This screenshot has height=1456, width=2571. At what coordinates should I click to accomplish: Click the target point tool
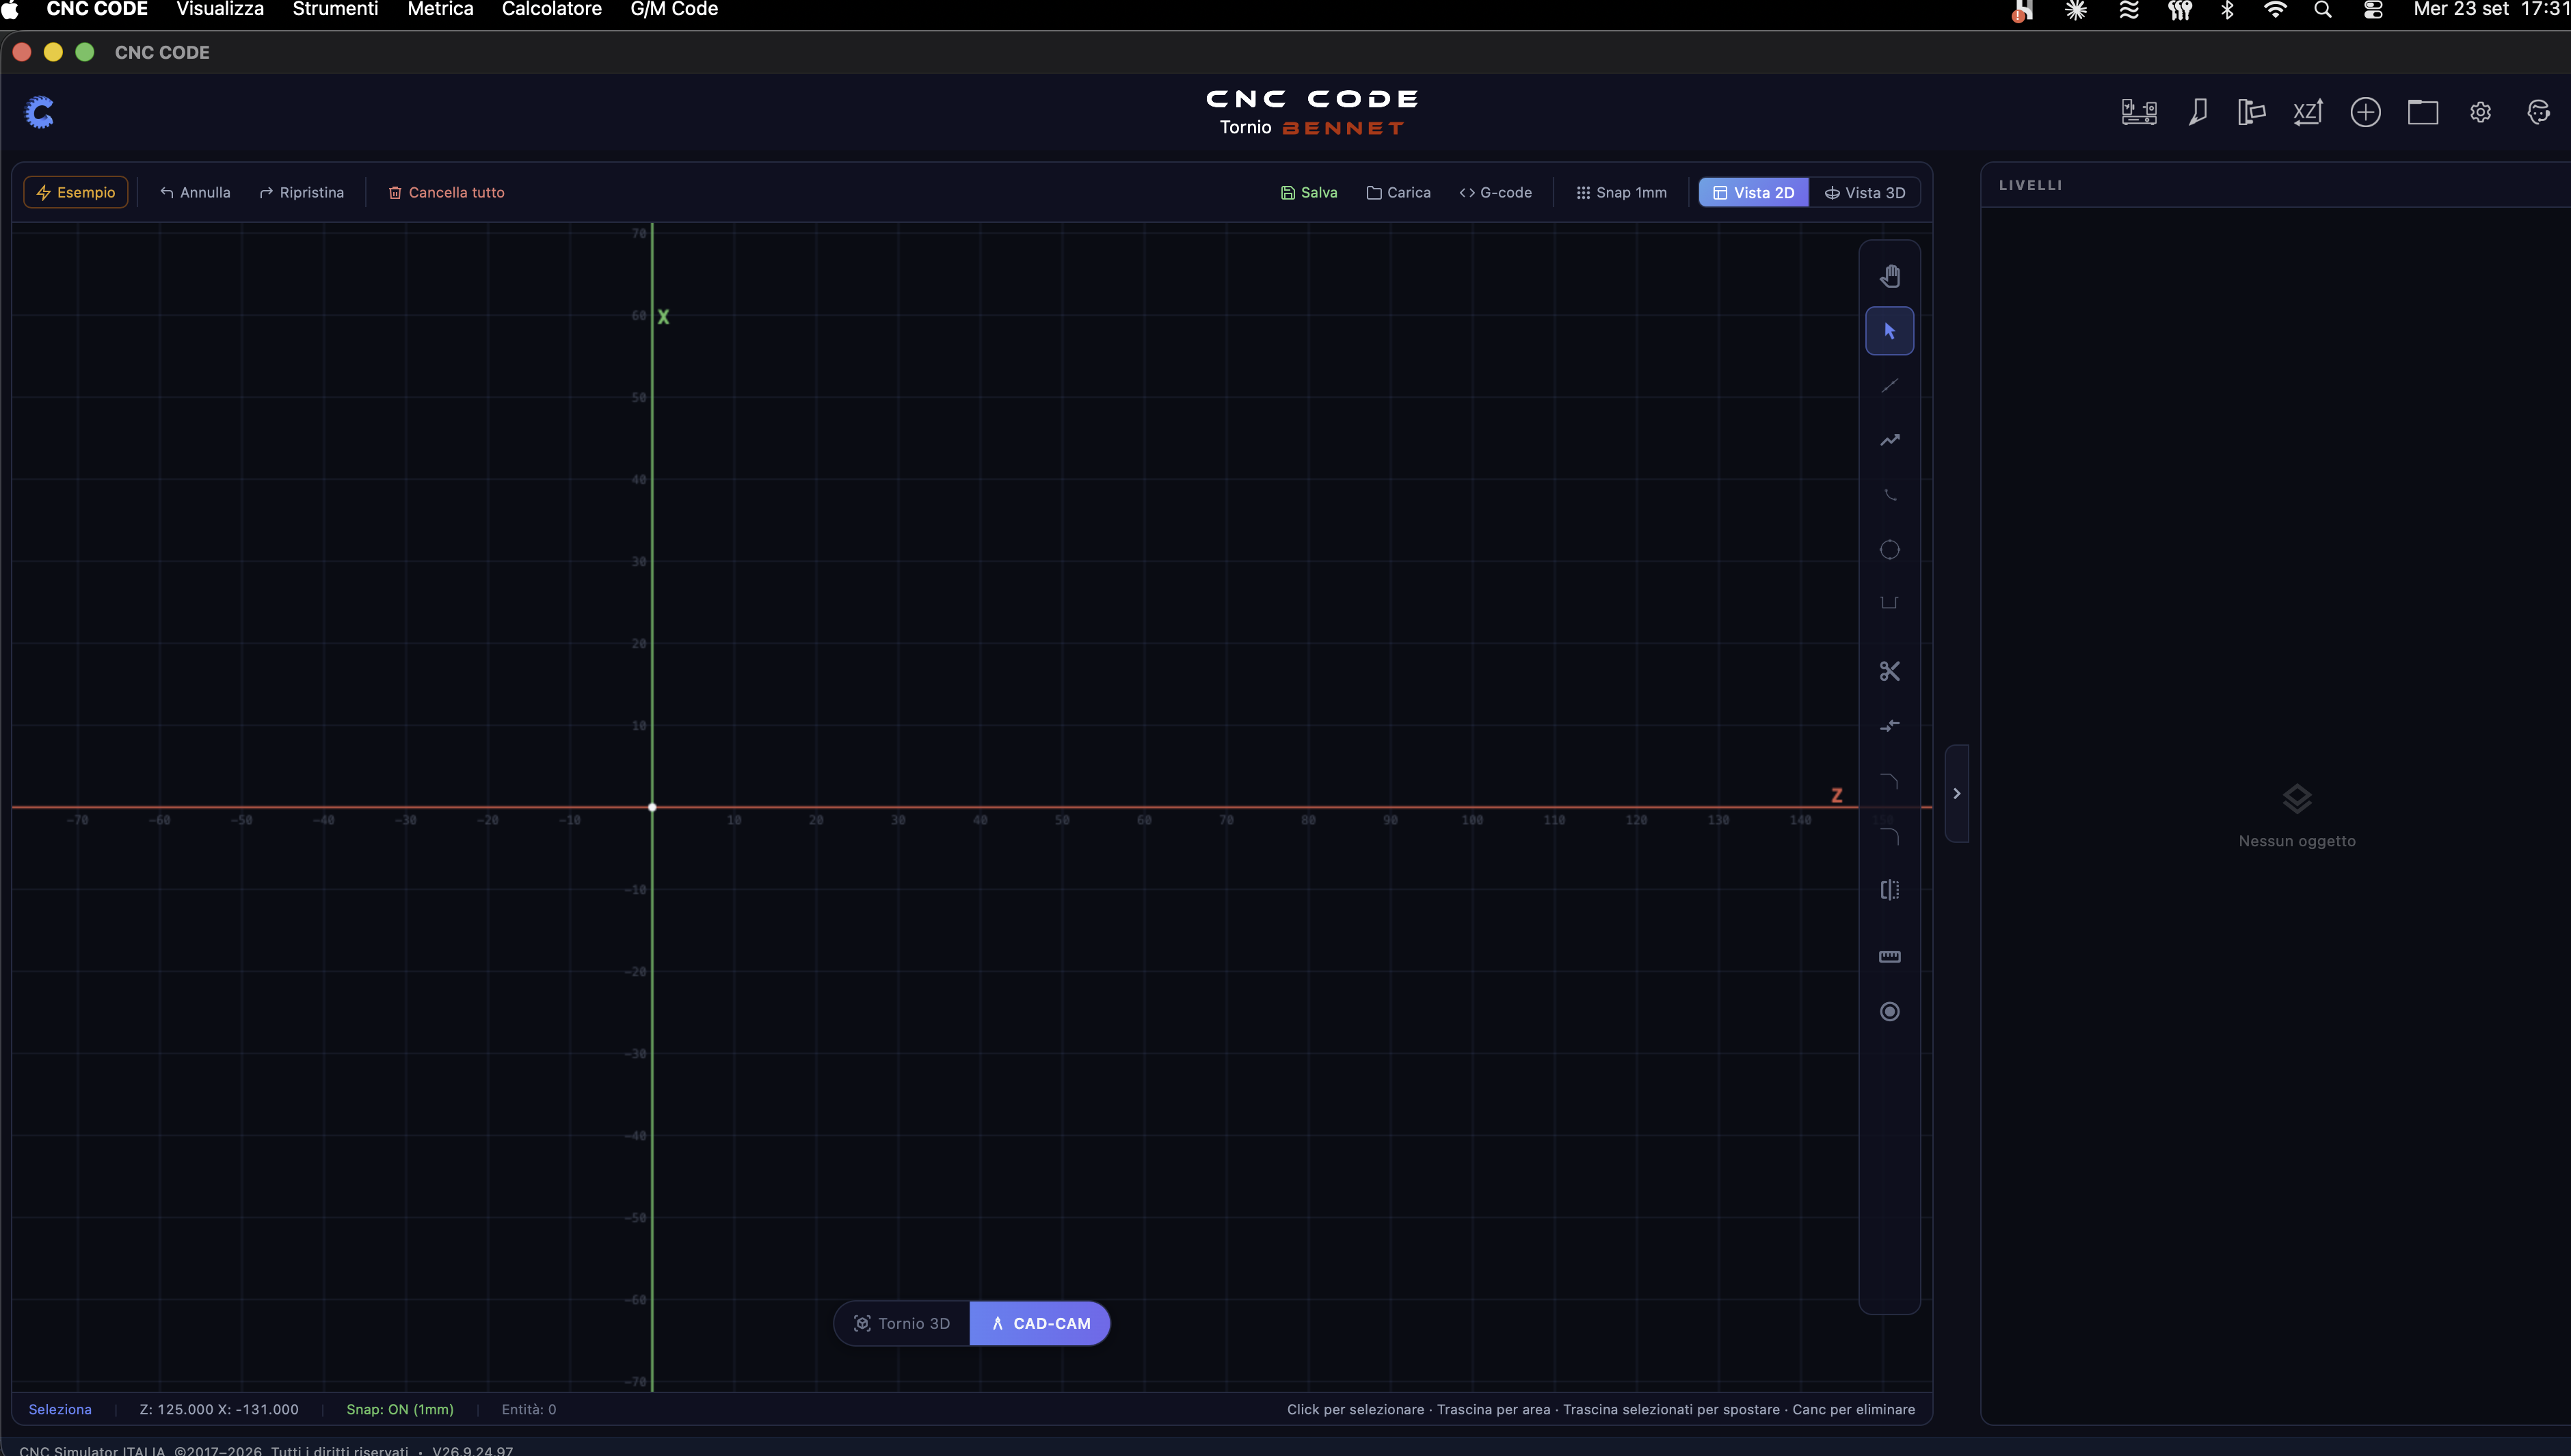[x=1889, y=1012]
